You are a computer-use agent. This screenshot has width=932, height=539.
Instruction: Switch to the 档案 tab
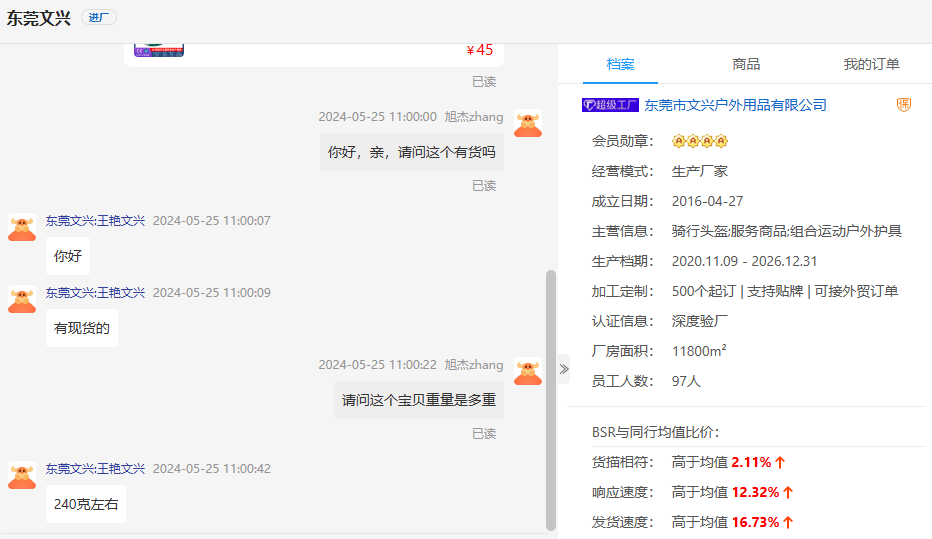[x=620, y=64]
